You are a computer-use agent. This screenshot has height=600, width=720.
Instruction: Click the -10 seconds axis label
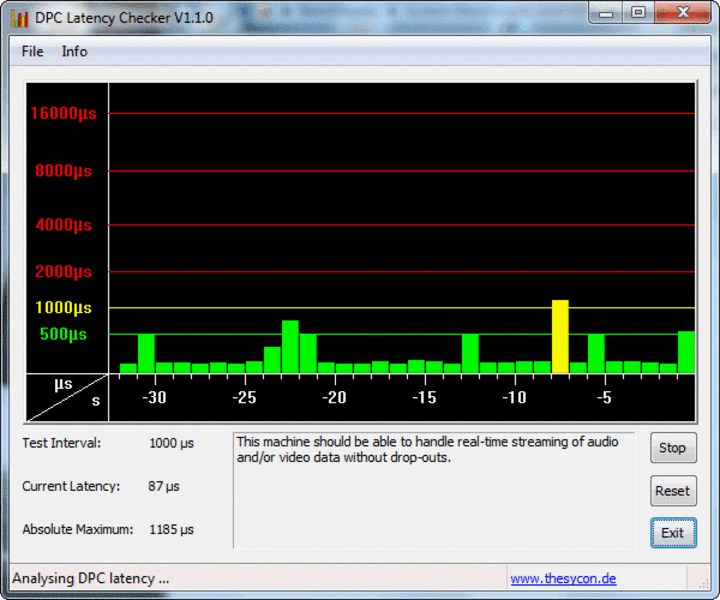pyautogui.click(x=514, y=398)
